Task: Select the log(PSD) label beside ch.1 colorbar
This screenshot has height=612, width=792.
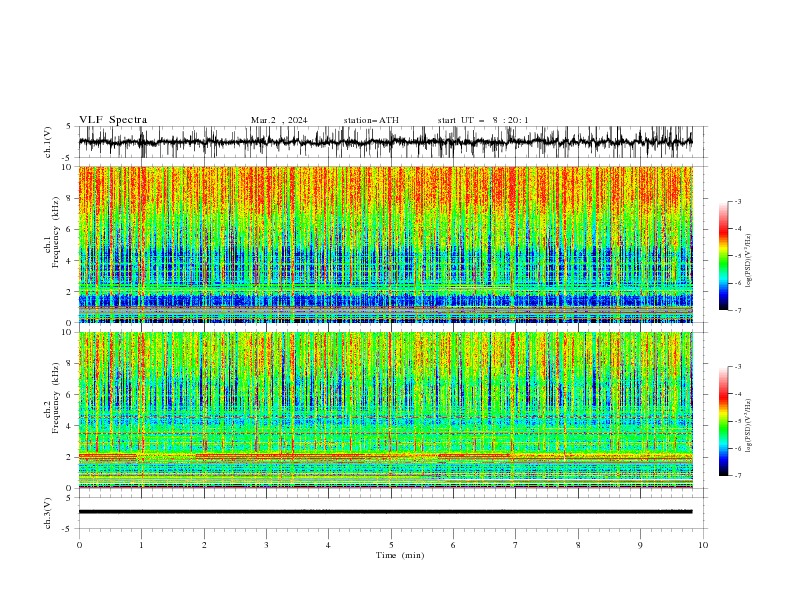Action: point(748,261)
